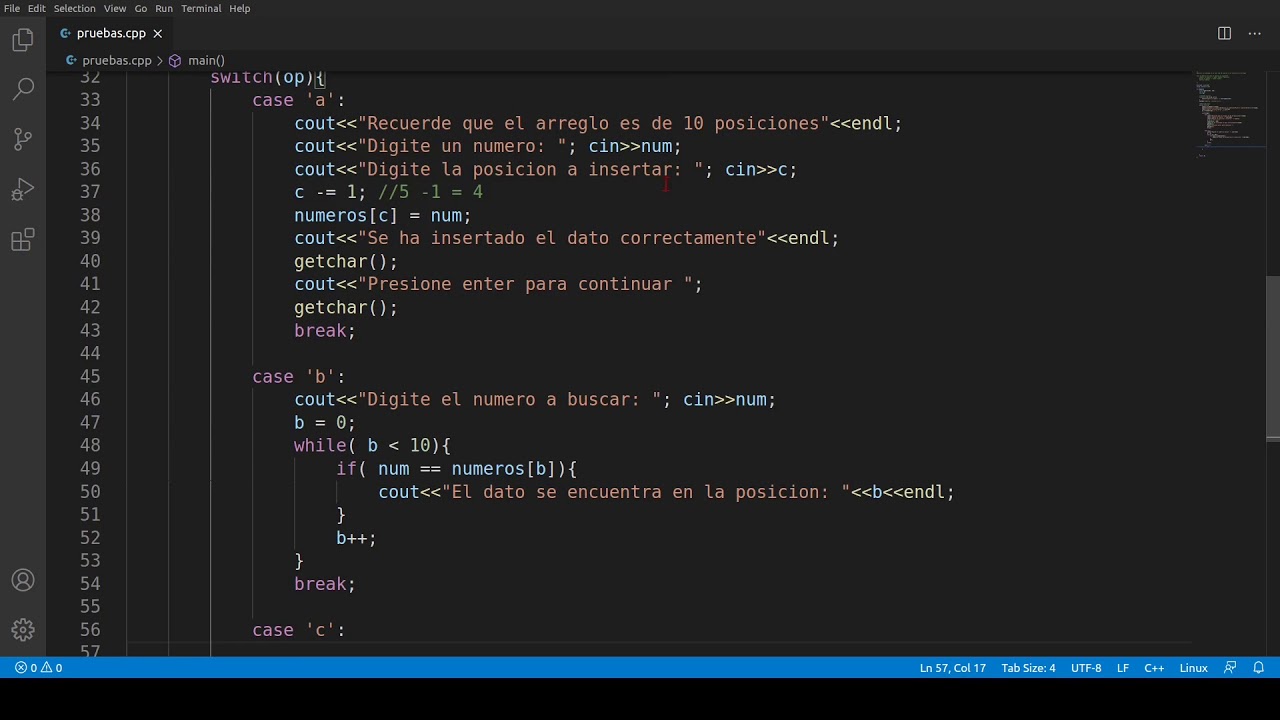1280x720 pixels.
Task: Open the Run menu
Action: coord(164,8)
